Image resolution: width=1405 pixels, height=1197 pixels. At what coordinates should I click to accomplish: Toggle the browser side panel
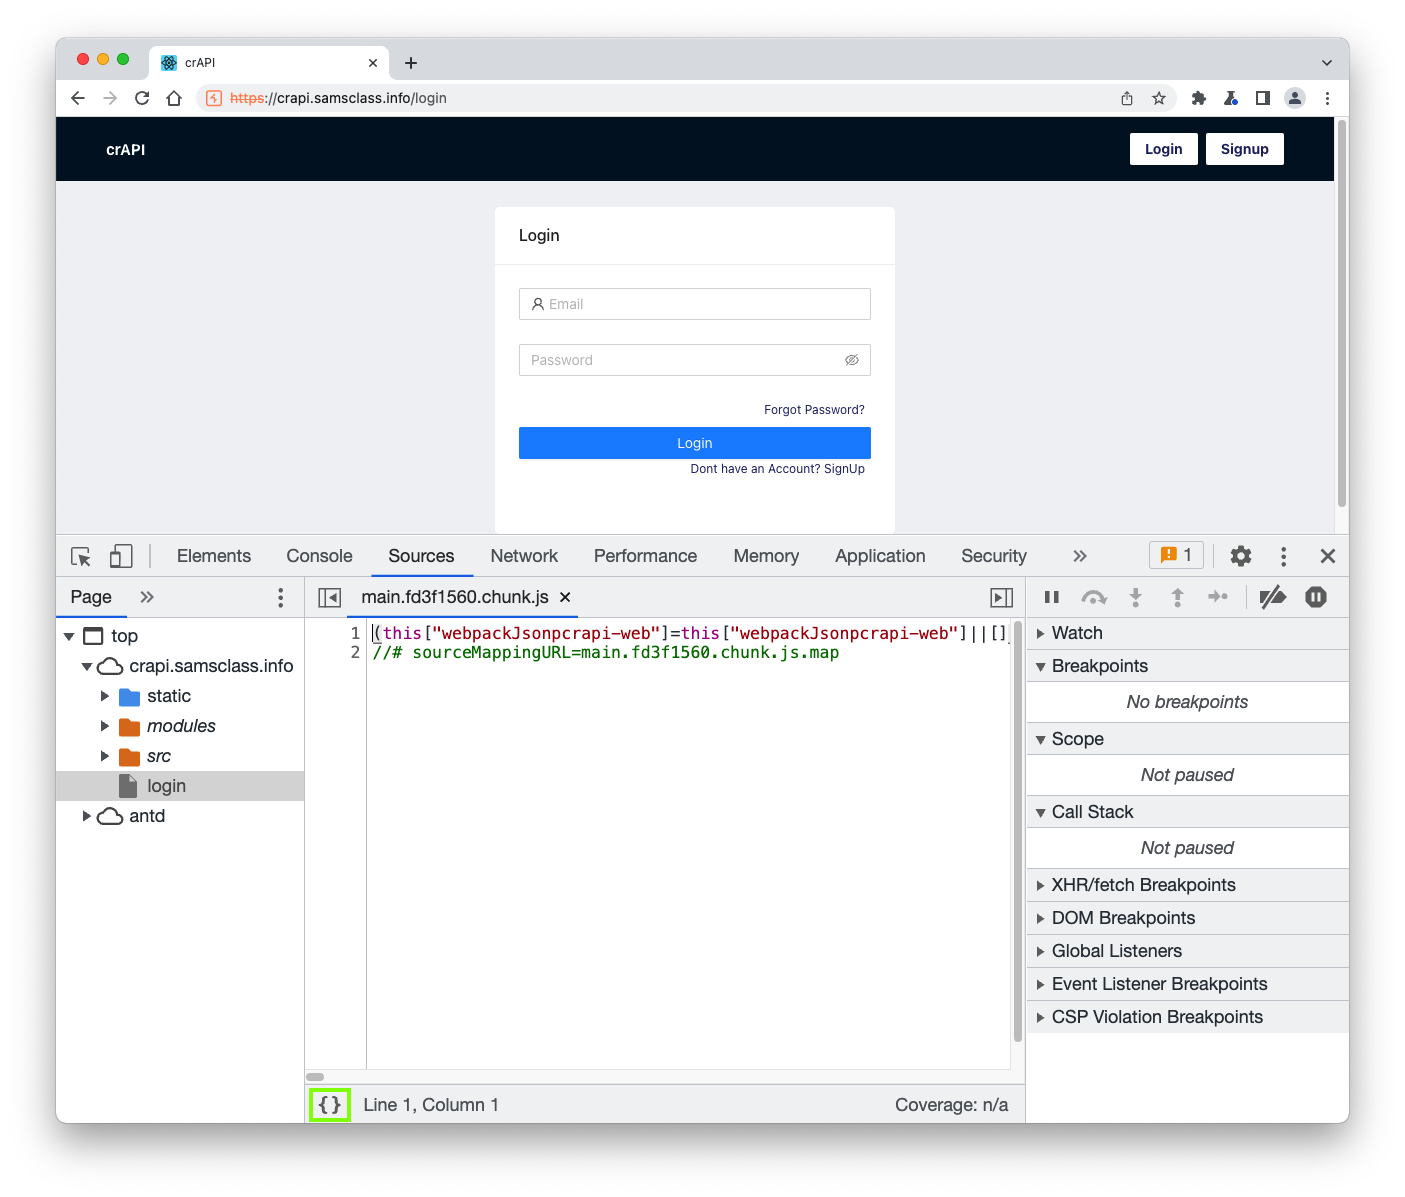[x=1263, y=98]
